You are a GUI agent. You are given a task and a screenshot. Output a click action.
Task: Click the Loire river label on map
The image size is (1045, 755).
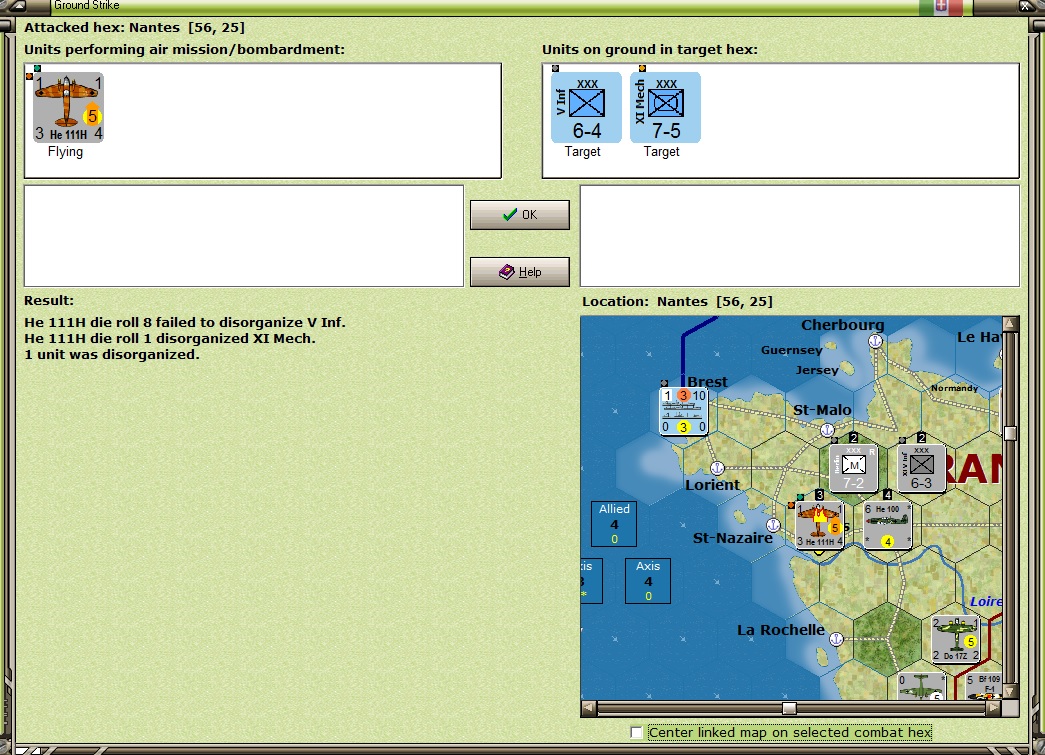point(986,601)
